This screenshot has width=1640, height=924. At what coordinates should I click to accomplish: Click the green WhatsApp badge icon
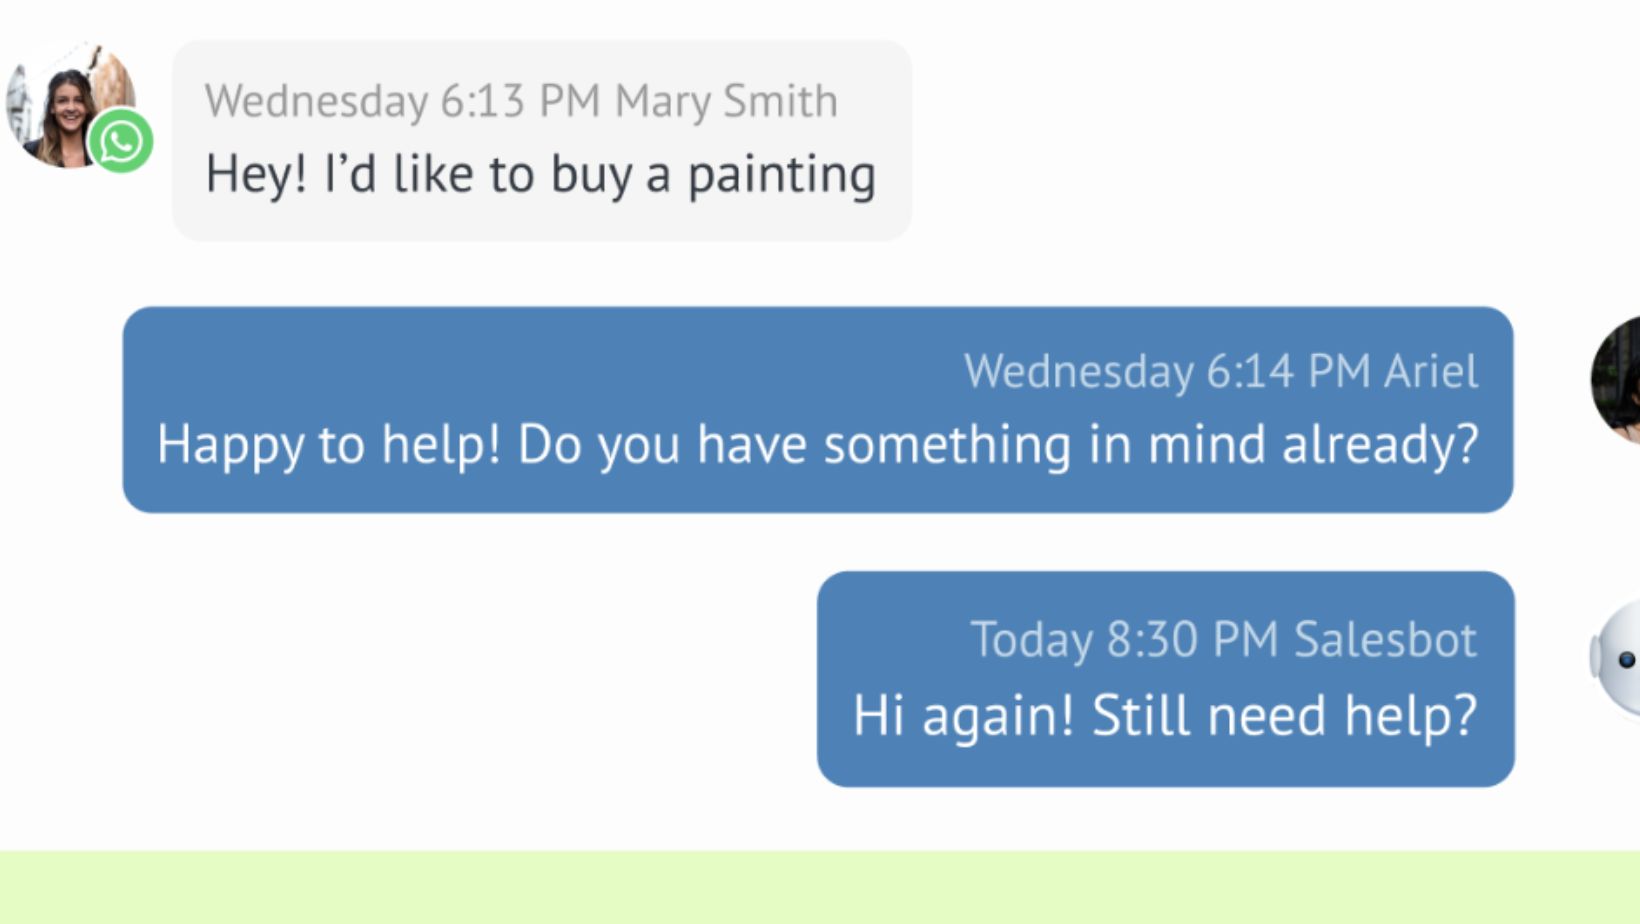click(x=121, y=141)
